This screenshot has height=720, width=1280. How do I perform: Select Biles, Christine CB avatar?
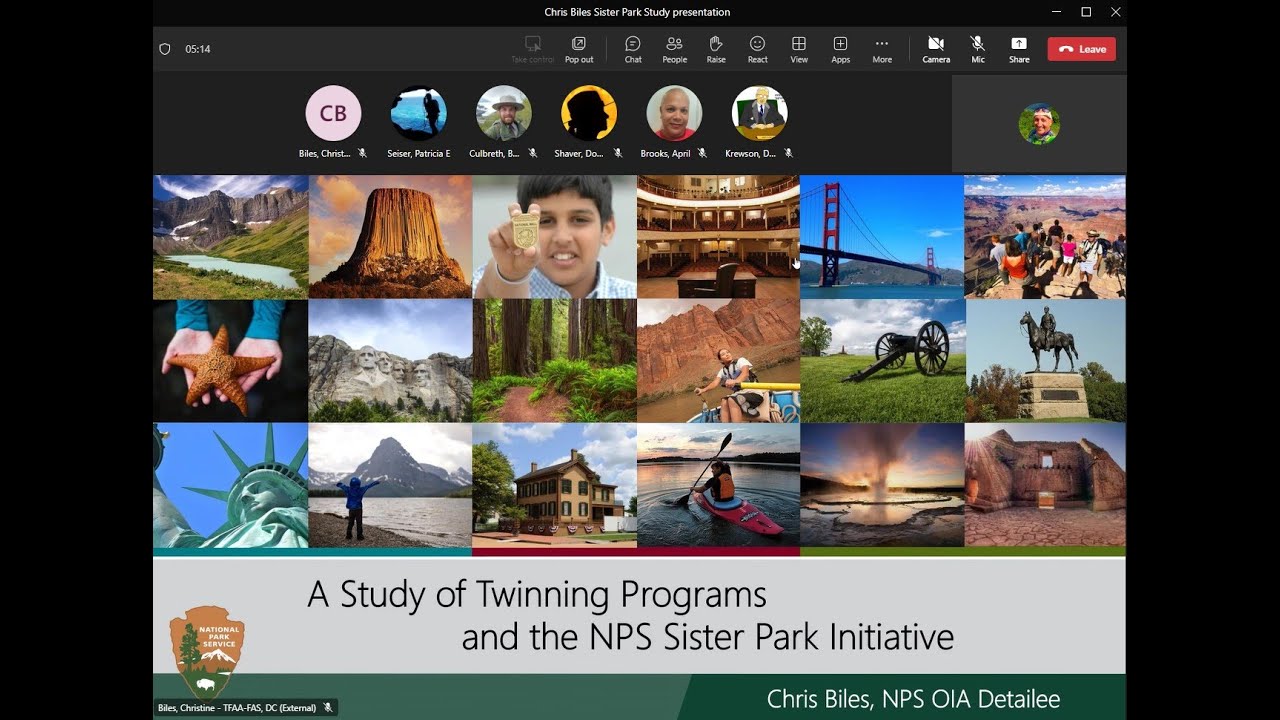(333, 113)
